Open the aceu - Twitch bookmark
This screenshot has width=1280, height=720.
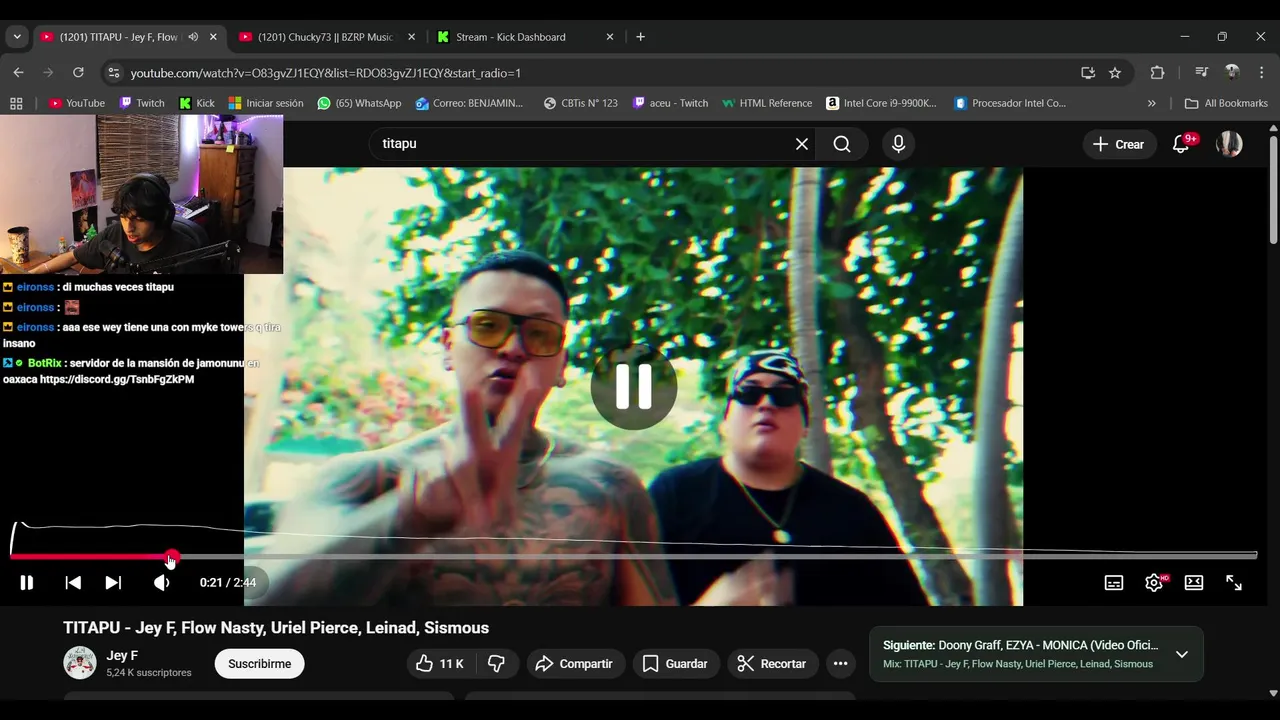pos(671,103)
